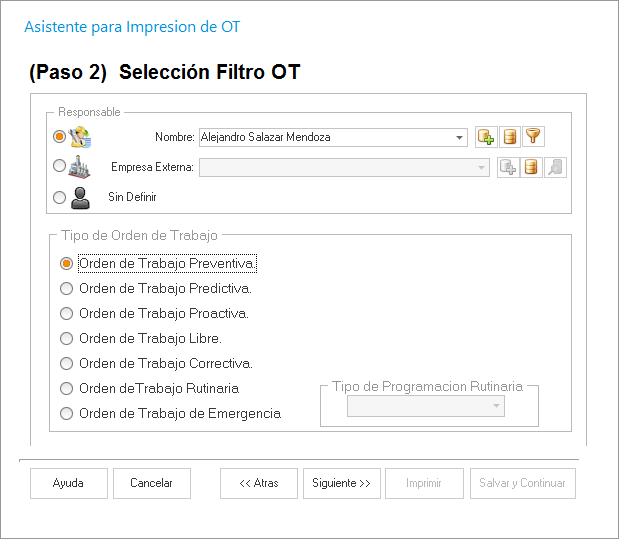619x539 pixels.
Task: Open Tipo de Programacion Rutinaria dropdown
Action: [496, 406]
